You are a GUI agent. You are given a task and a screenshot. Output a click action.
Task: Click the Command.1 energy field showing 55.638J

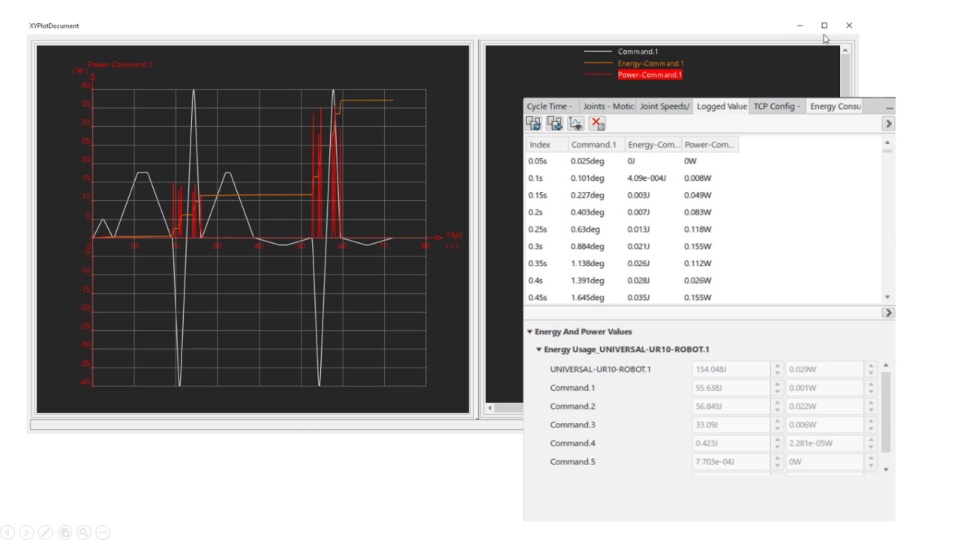coord(731,388)
